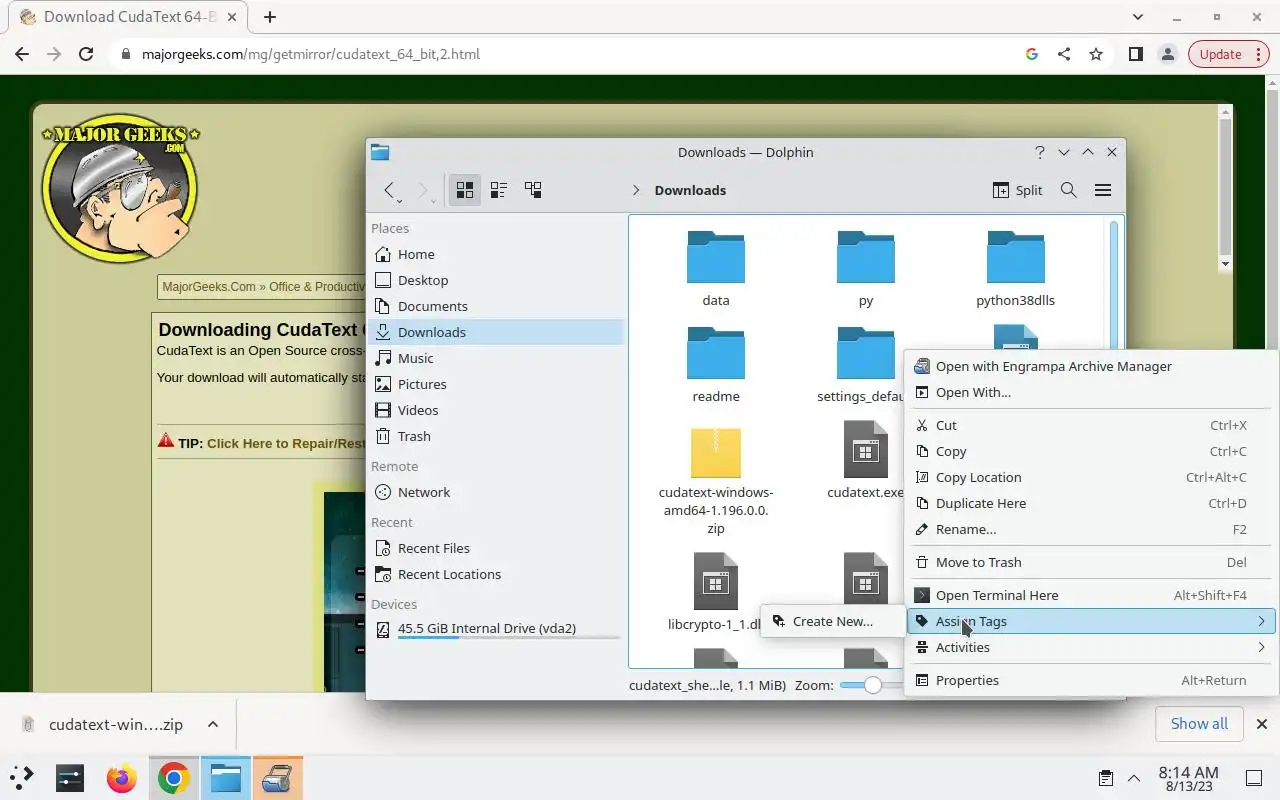Select Copy Location from context menu
This screenshot has width=1280, height=800.
(x=1091, y=477)
